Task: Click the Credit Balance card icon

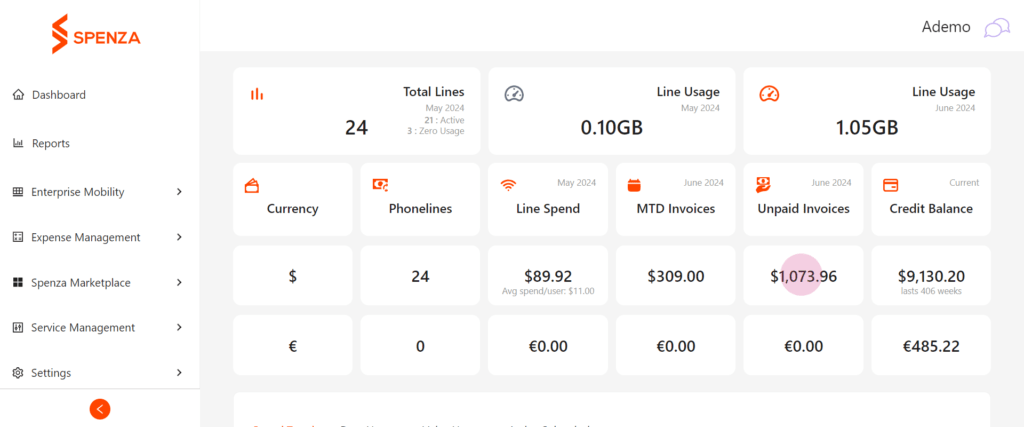Action: point(890,185)
